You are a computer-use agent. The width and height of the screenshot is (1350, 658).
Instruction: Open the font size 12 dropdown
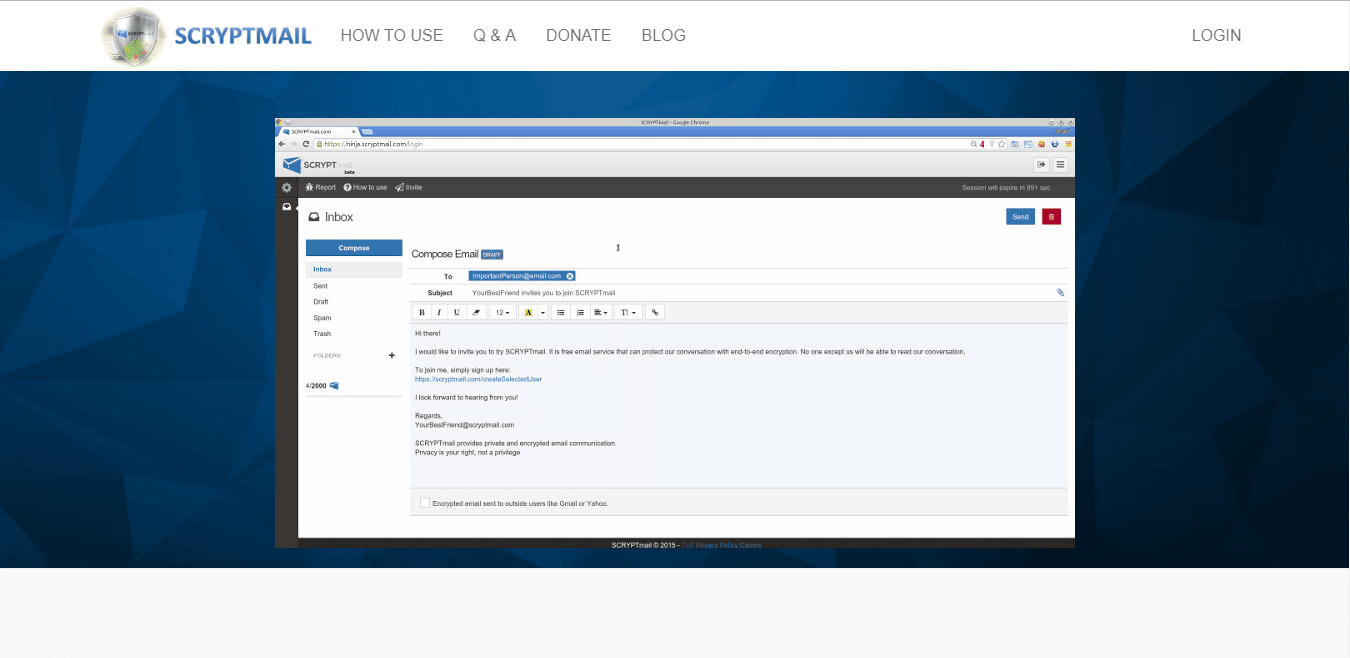click(503, 312)
